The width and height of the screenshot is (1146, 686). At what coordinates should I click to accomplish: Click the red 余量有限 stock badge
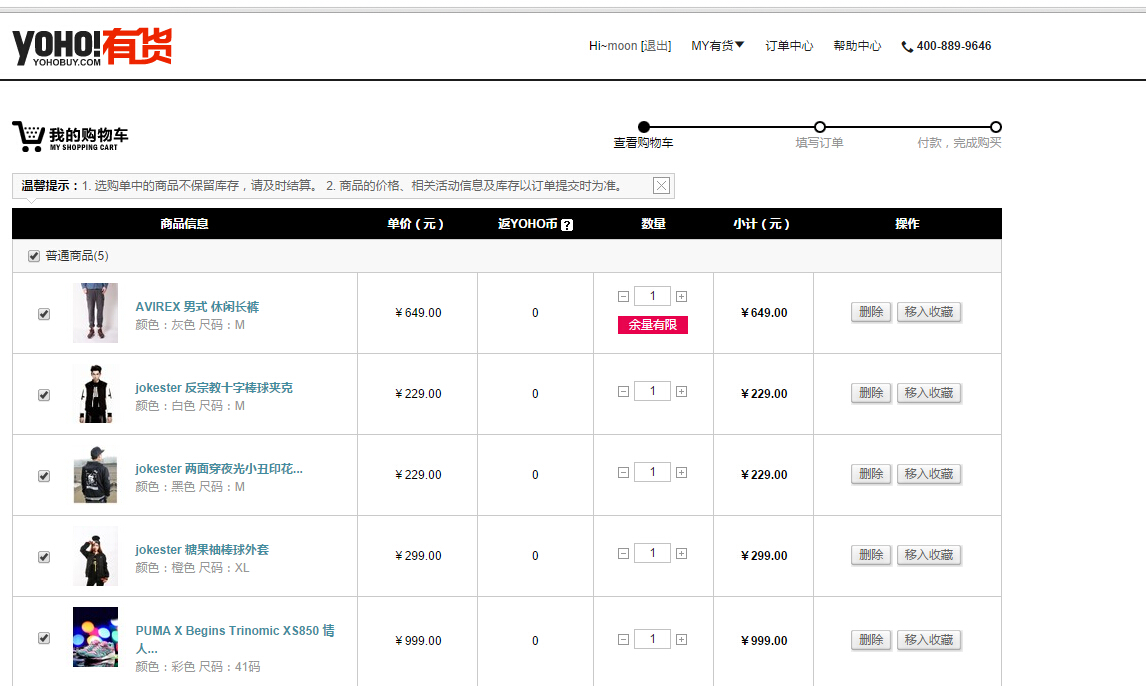coord(653,325)
